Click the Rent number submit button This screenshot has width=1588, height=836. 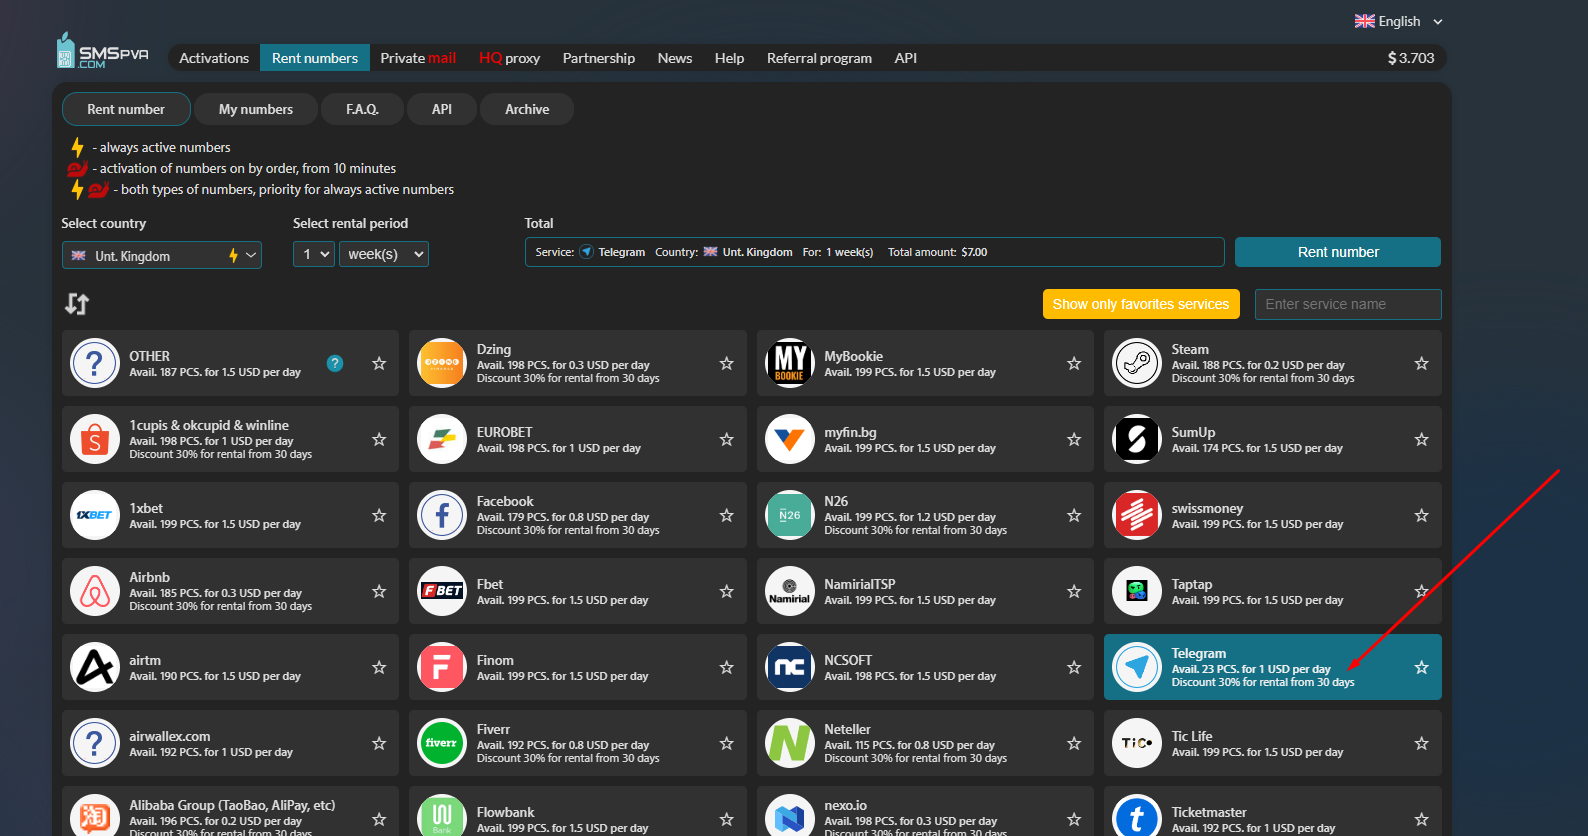[x=1338, y=252]
